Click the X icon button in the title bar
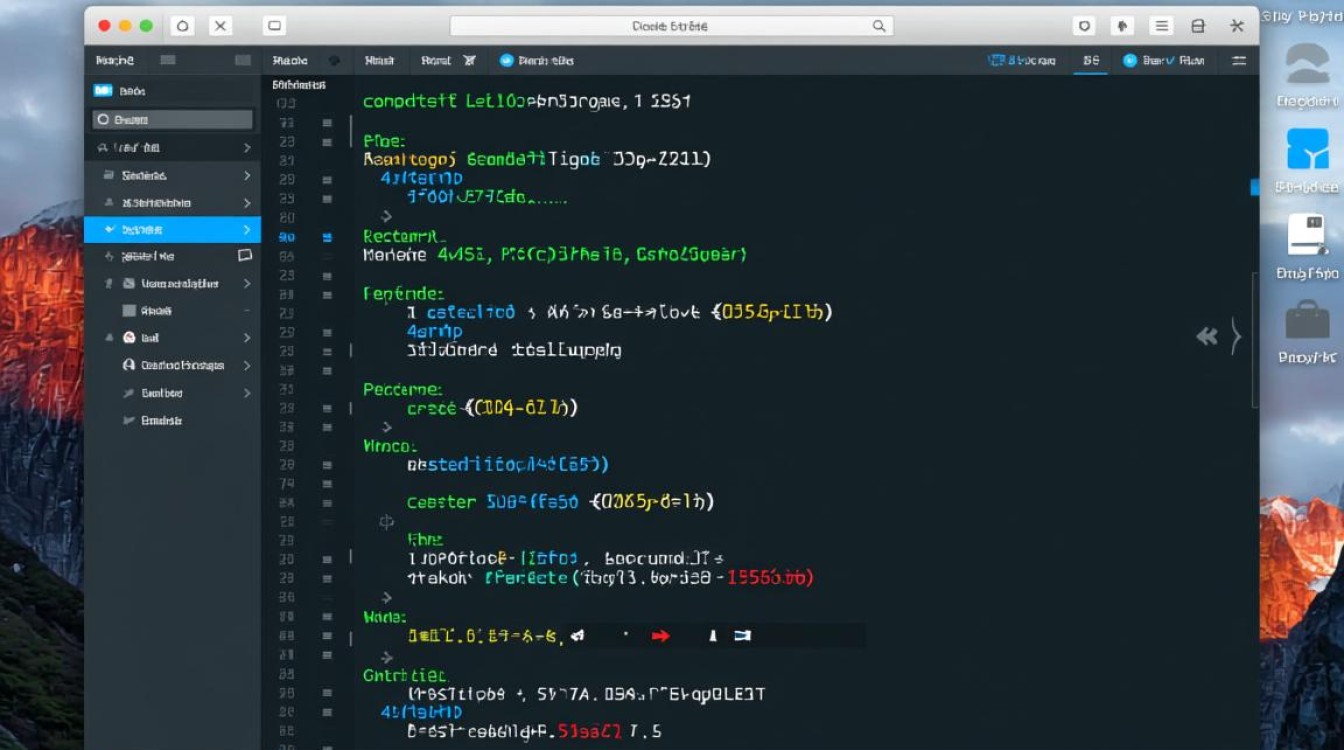Image resolution: width=1344 pixels, height=750 pixels. point(221,27)
